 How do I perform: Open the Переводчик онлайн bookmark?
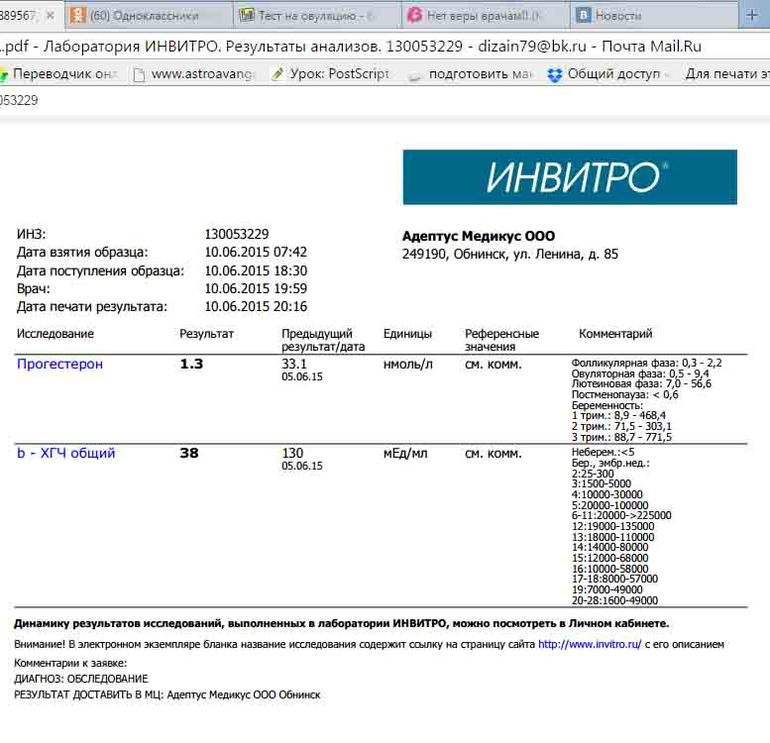(x=59, y=74)
